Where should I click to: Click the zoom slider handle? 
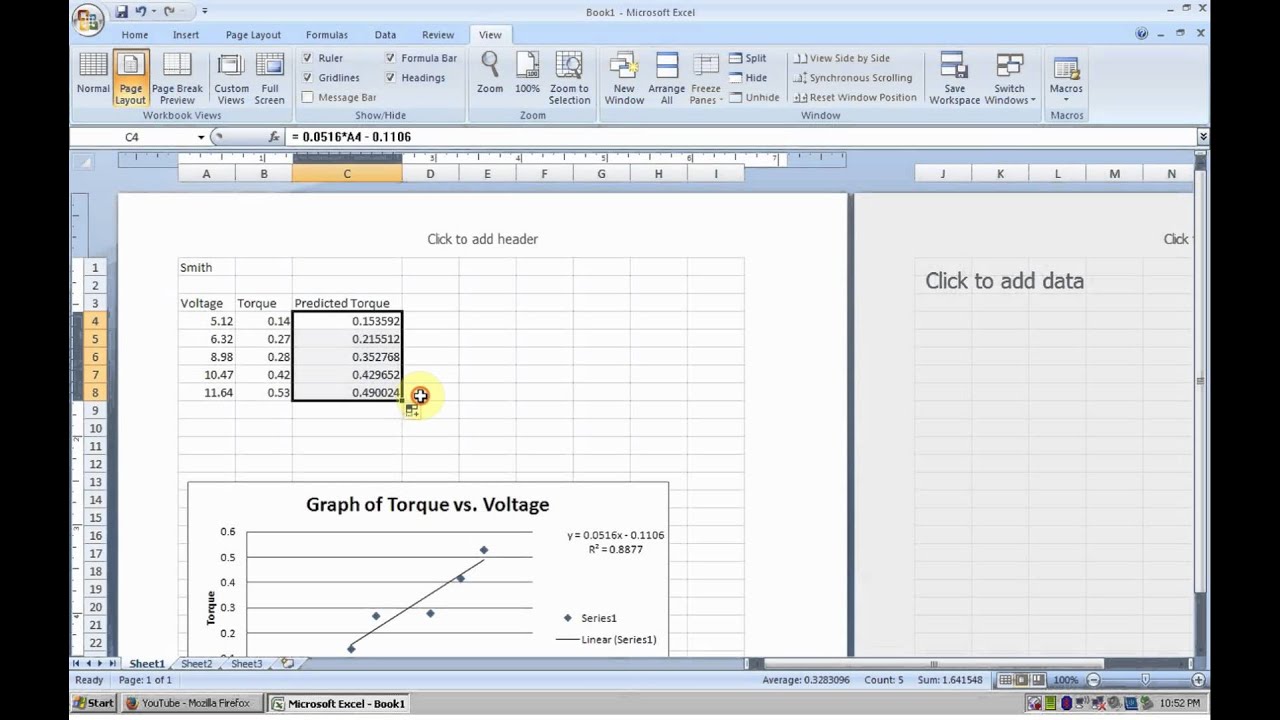(1145, 680)
